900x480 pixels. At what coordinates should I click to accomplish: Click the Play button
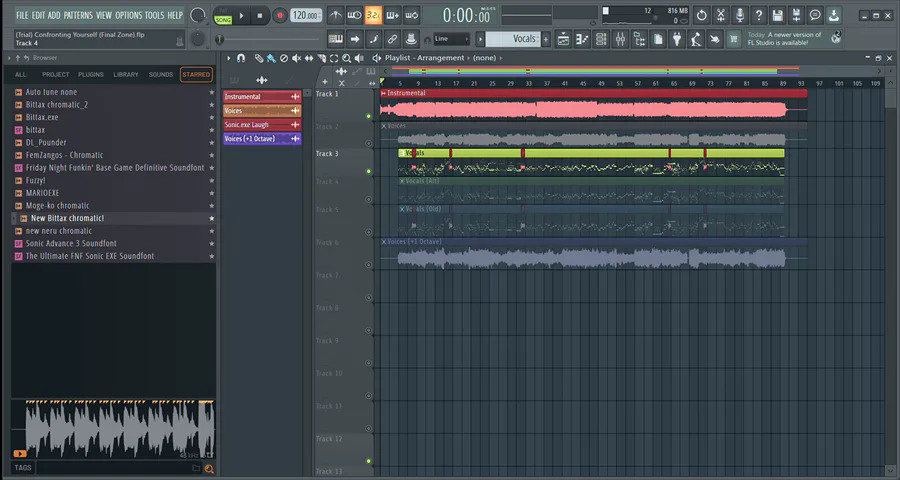(x=242, y=16)
